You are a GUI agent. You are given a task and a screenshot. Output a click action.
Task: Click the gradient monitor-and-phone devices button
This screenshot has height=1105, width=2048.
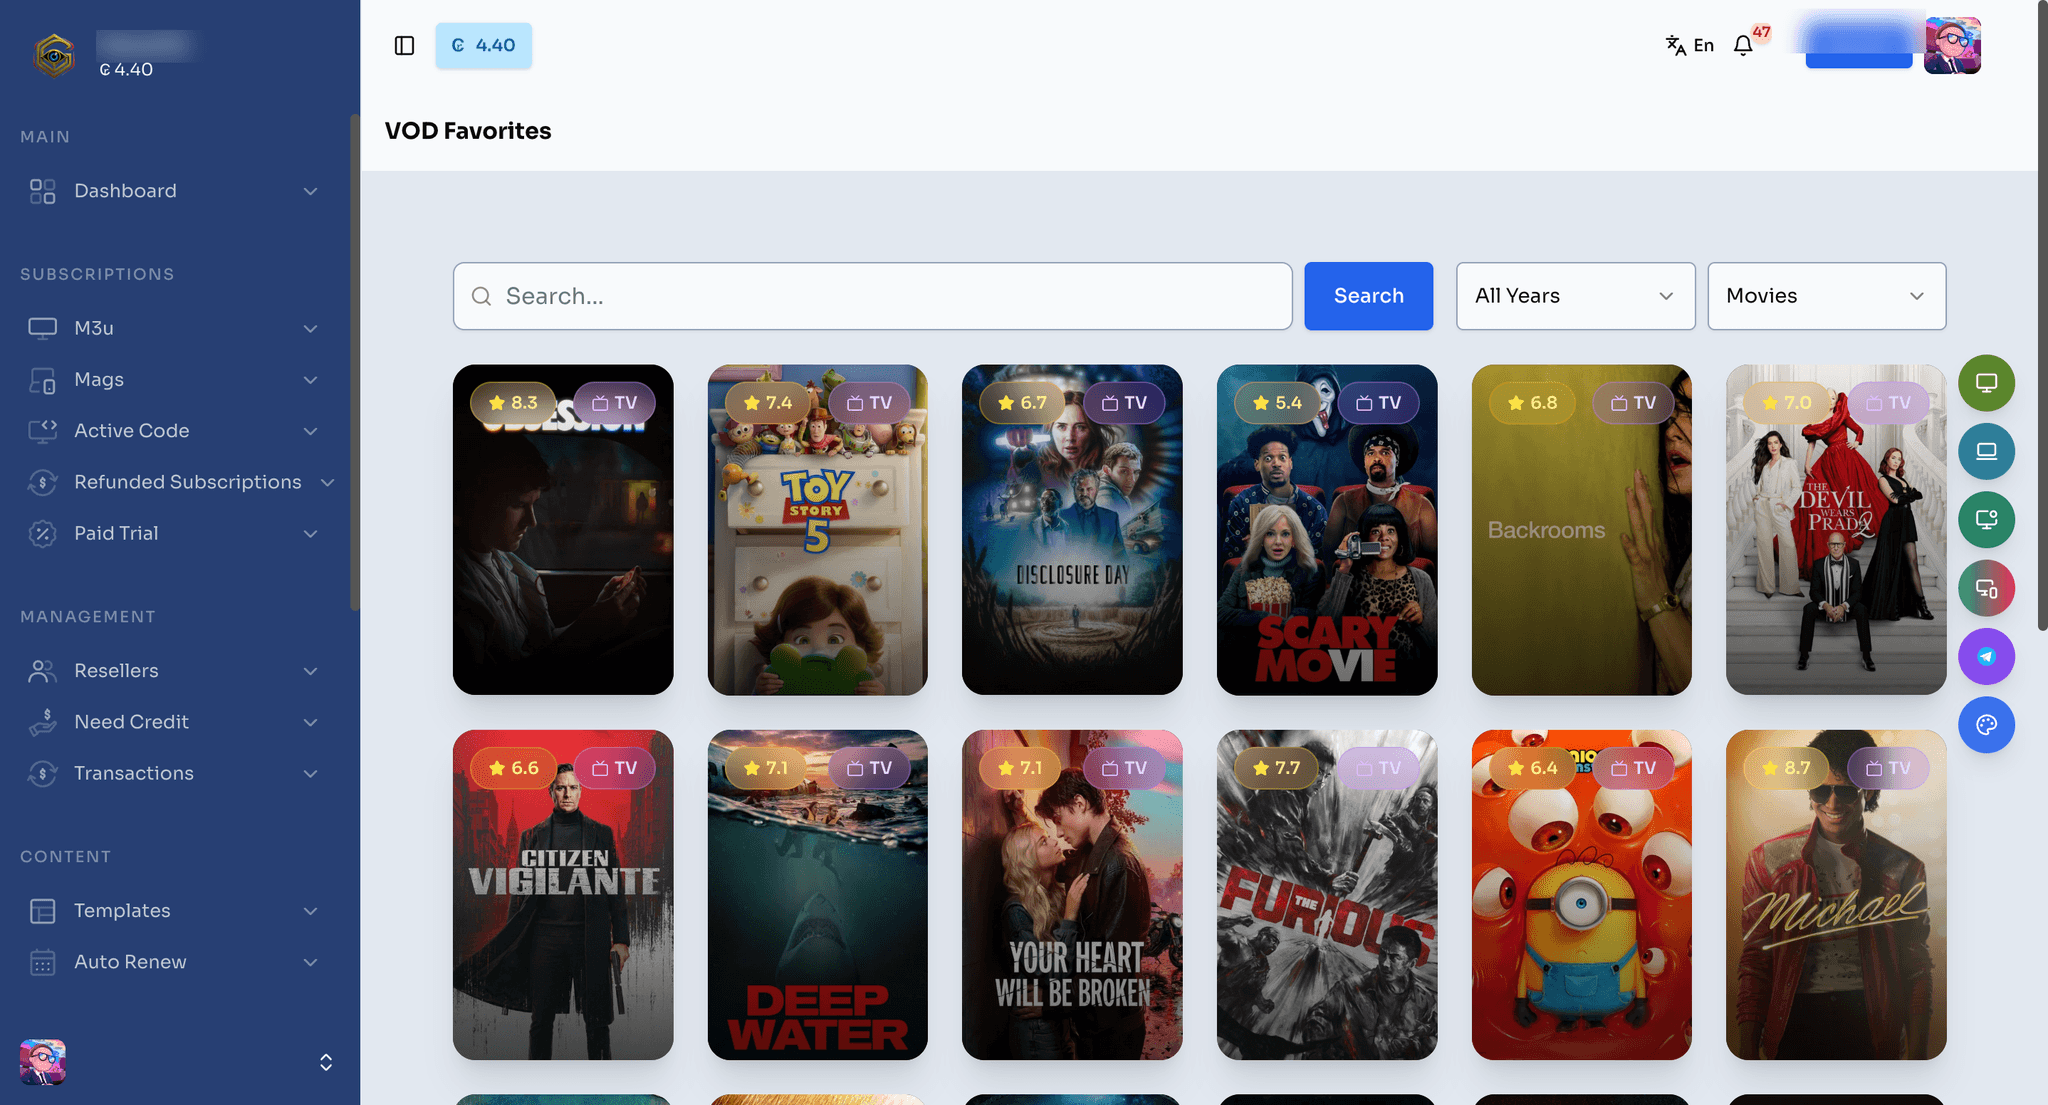point(1986,588)
